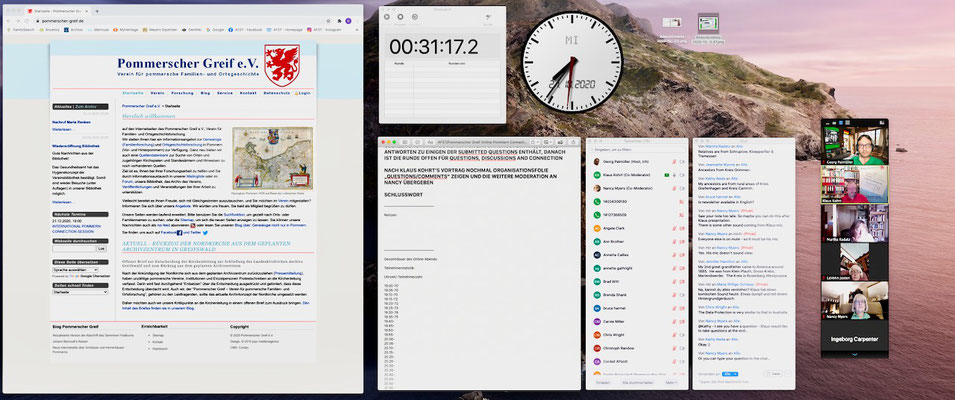The image size is (955, 400).
Task: Open the MyHeritage bookmark
Action: pos(126,29)
